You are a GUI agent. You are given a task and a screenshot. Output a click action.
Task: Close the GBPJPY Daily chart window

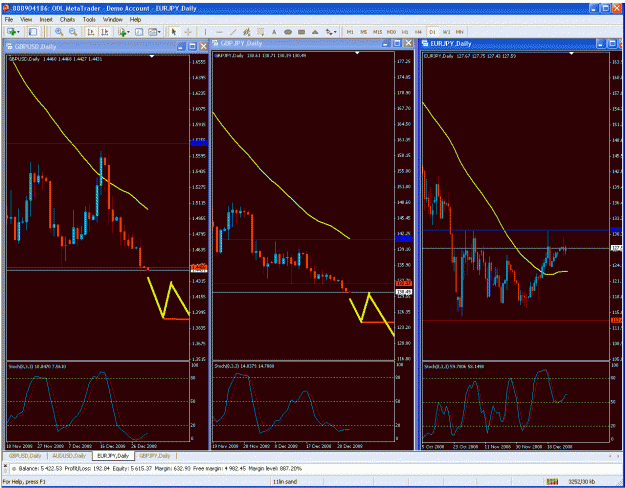pos(409,43)
